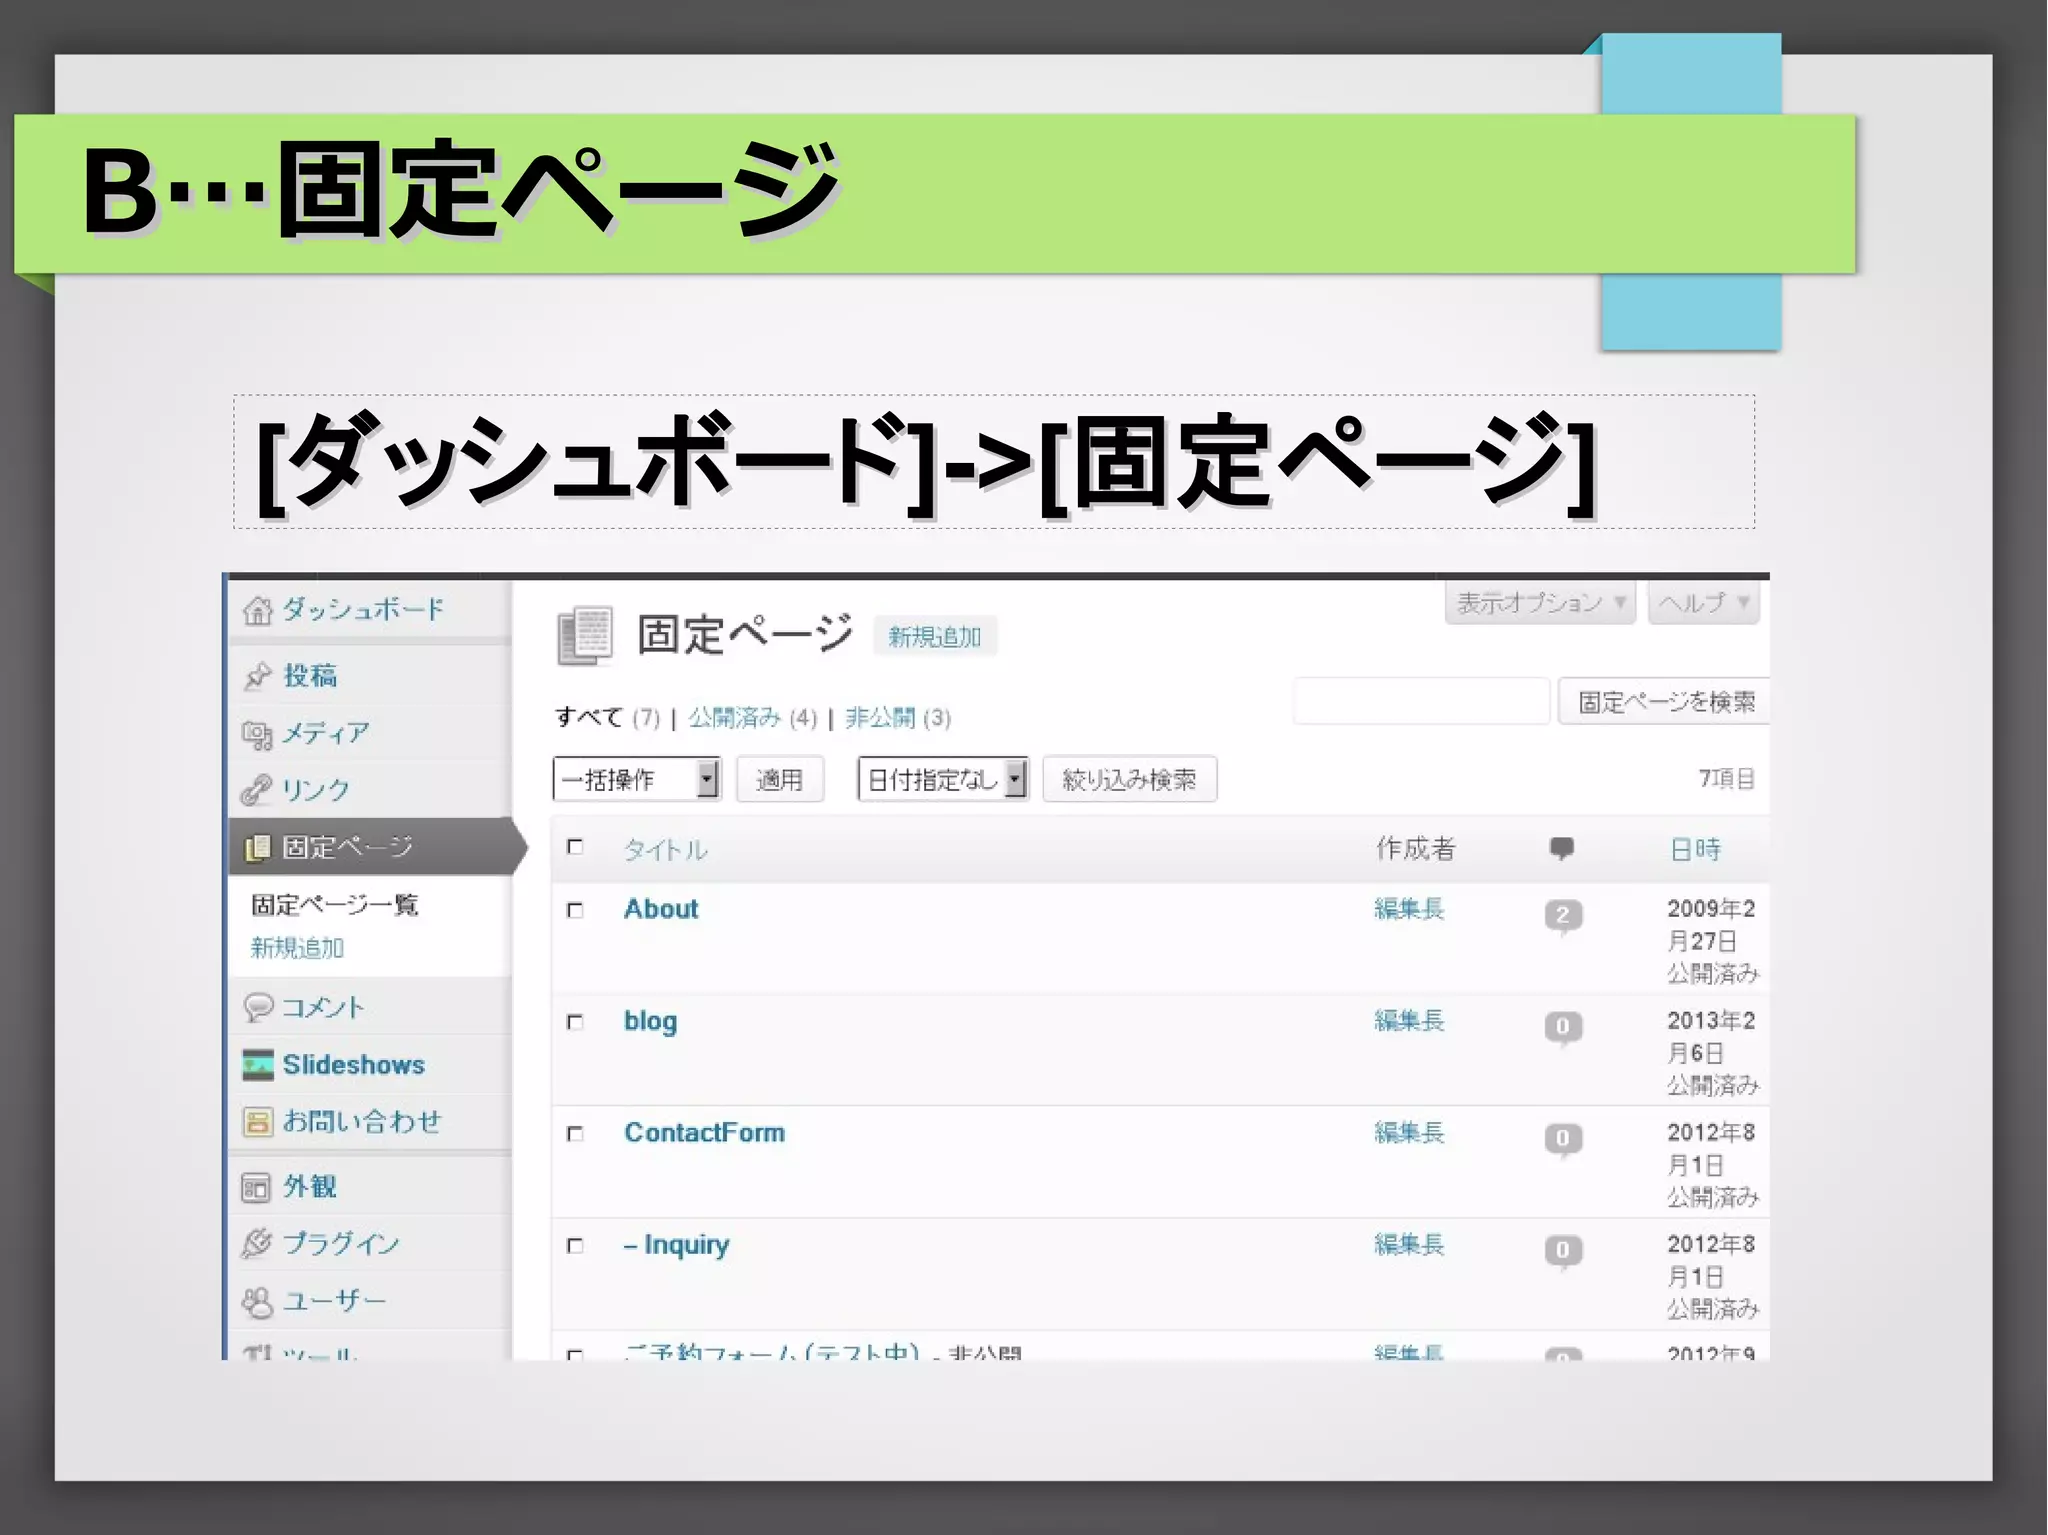Click the comment count bubble for About
This screenshot has height=1535, width=2048.
1563,916
